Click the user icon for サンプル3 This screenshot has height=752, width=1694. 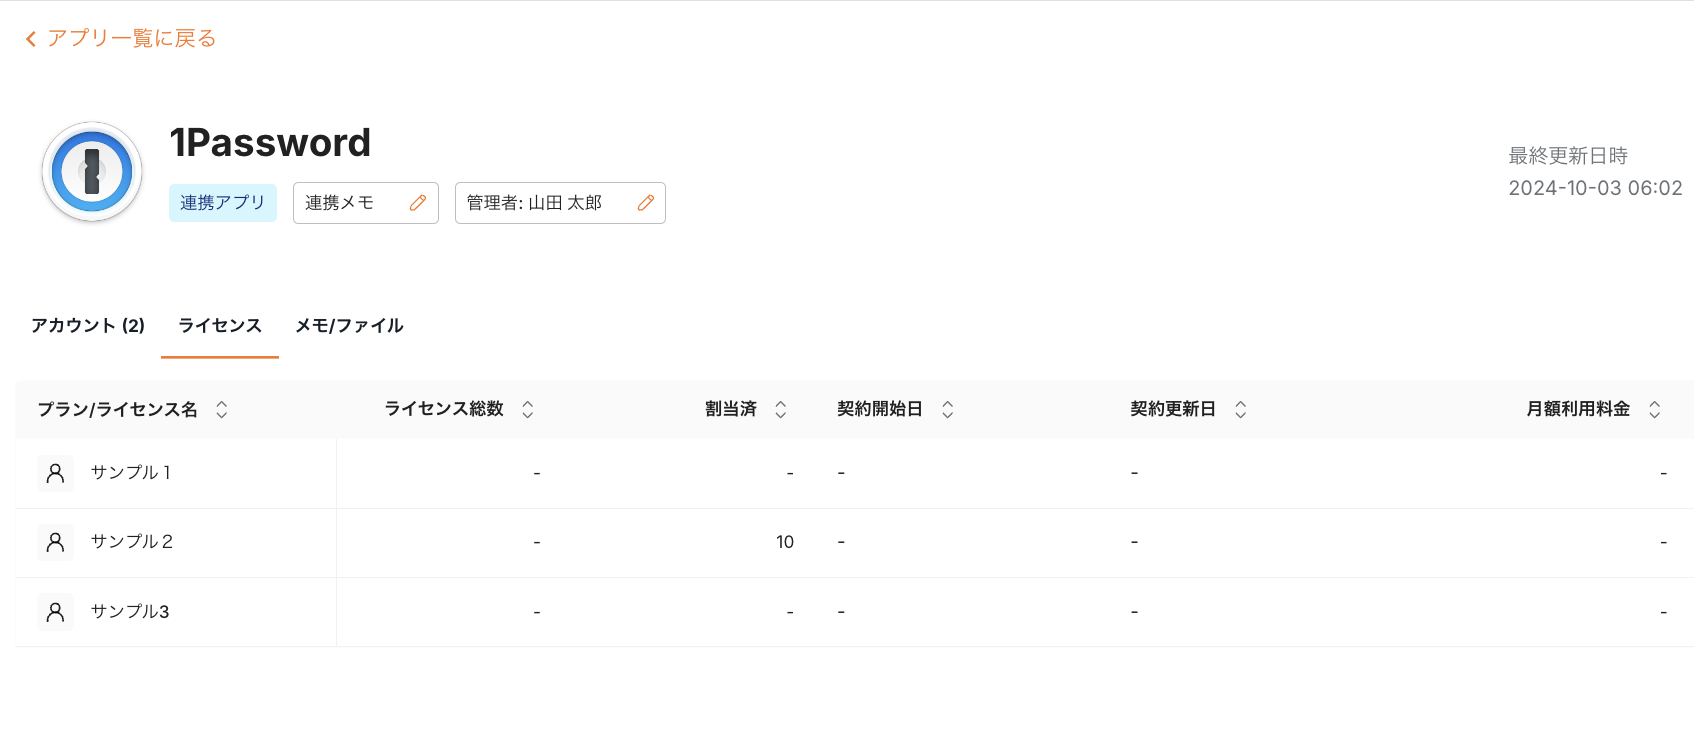(56, 612)
